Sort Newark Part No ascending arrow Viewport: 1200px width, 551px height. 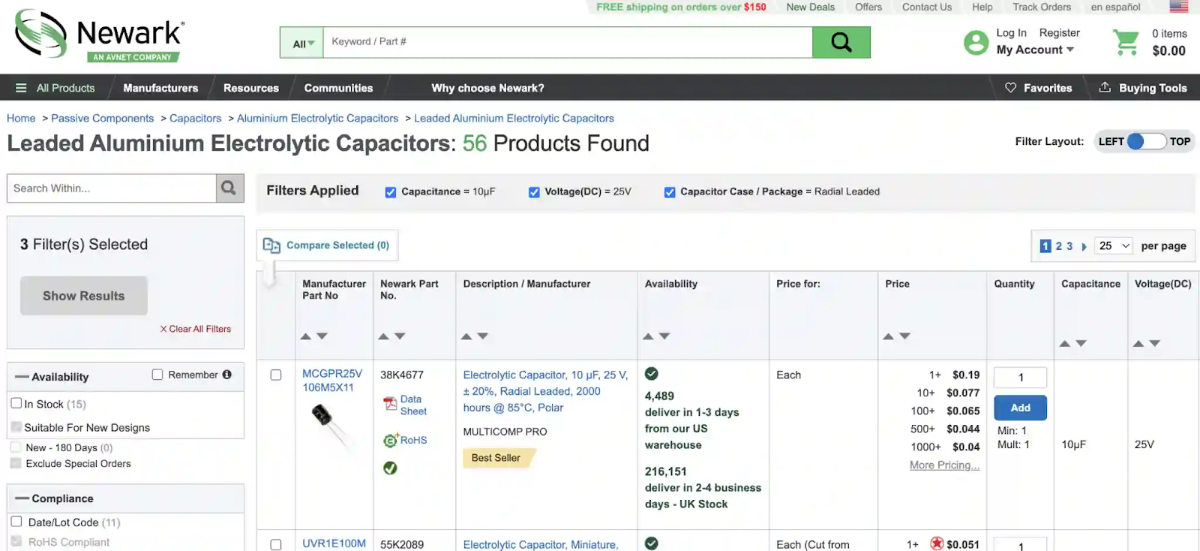(x=385, y=336)
